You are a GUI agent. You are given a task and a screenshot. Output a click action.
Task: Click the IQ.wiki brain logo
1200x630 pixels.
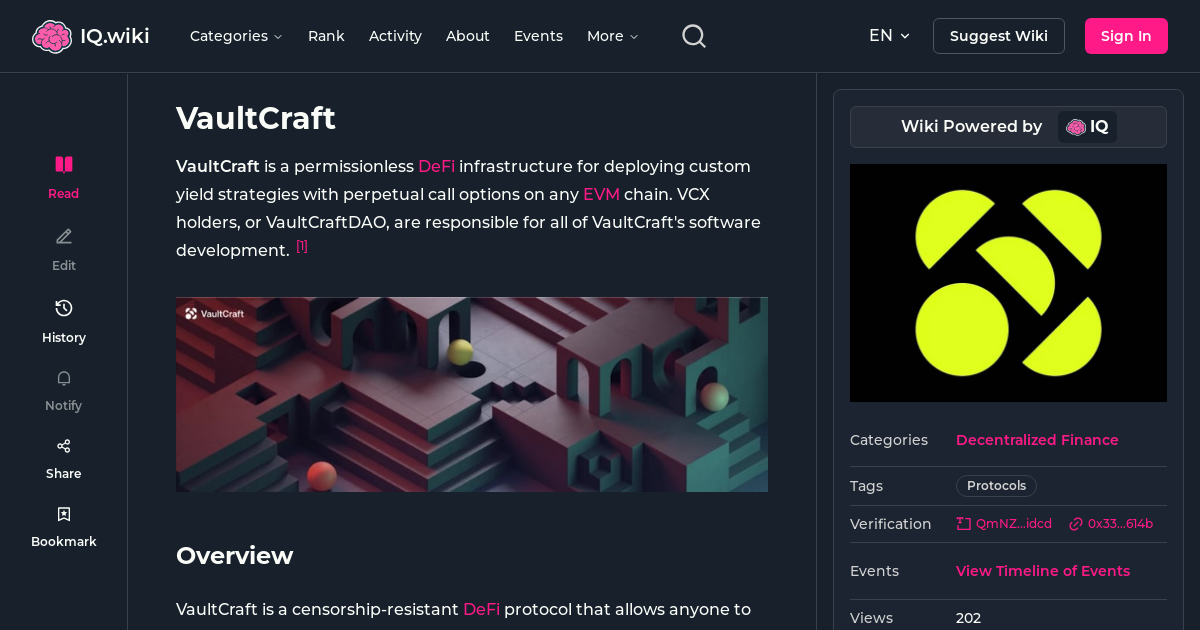[53, 35]
